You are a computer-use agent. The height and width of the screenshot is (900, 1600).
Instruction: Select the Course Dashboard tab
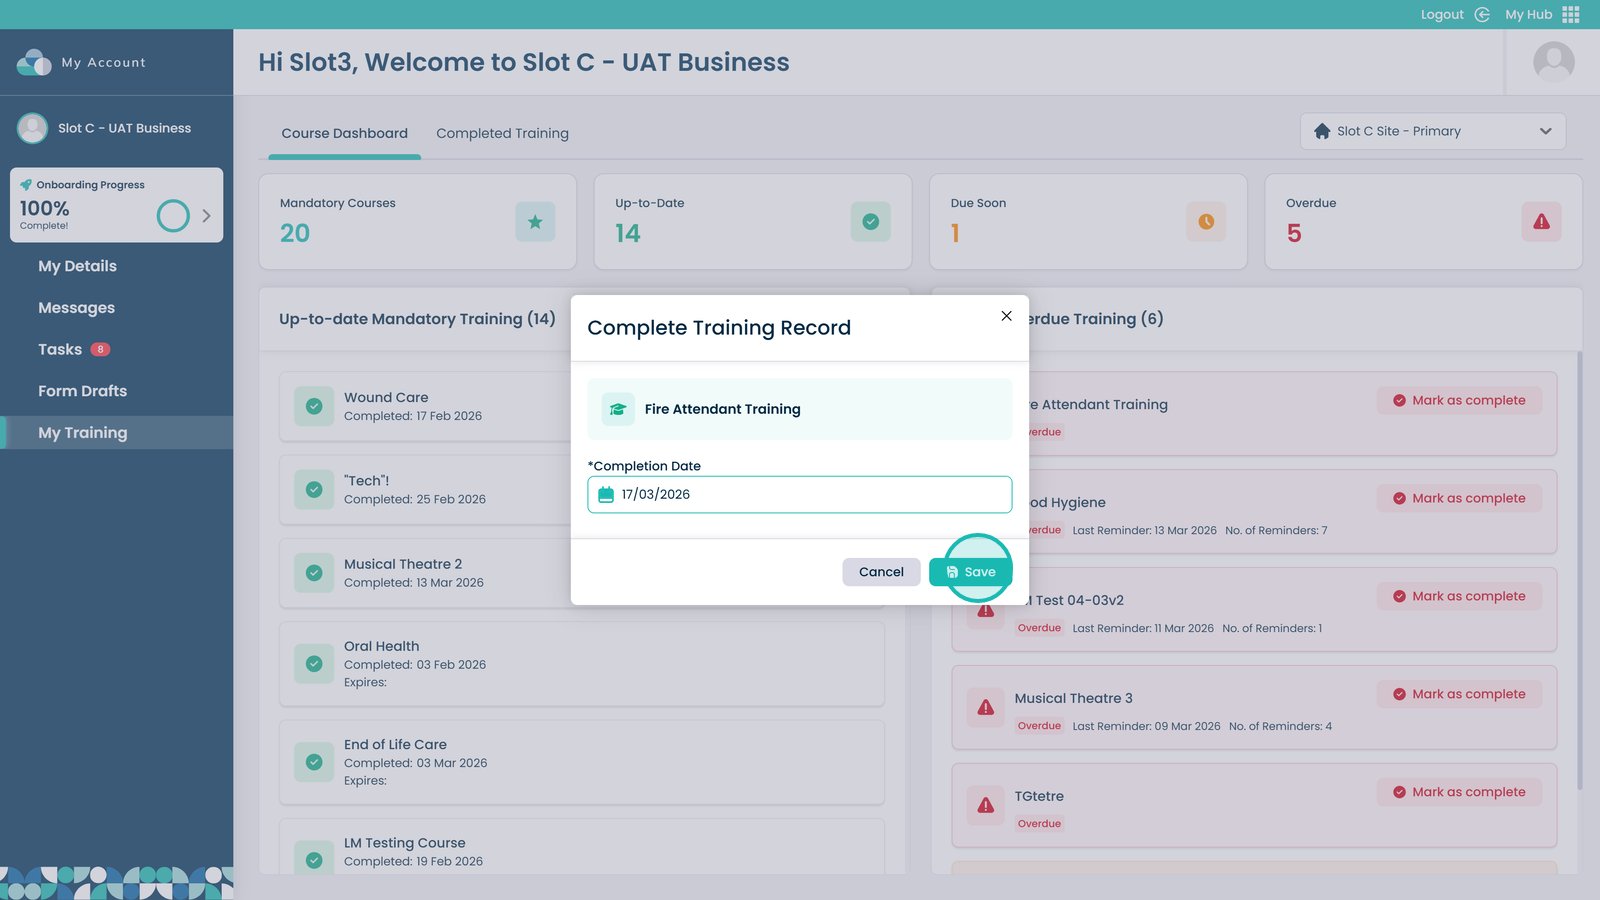coord(344,133)
